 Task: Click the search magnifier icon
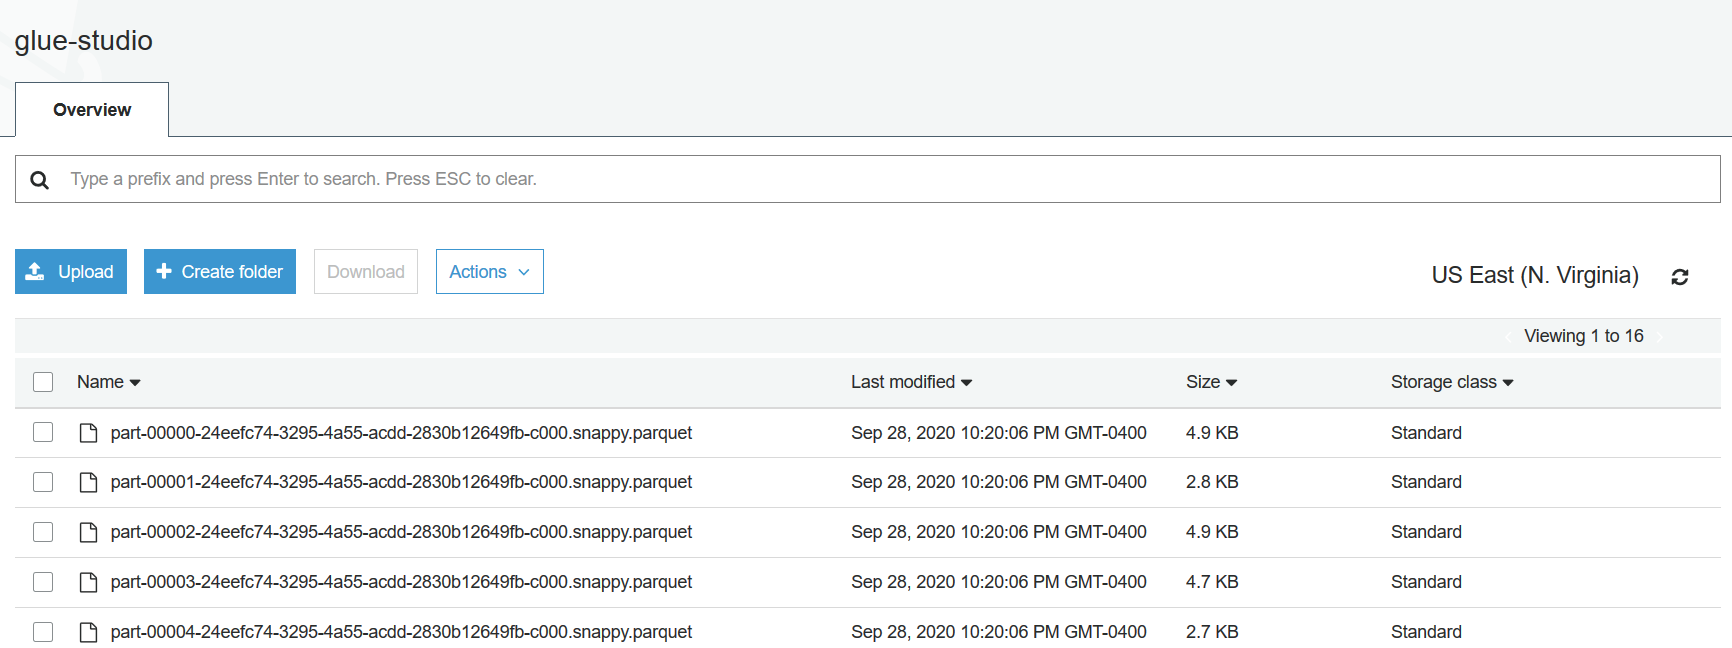[x=40, y=180]
